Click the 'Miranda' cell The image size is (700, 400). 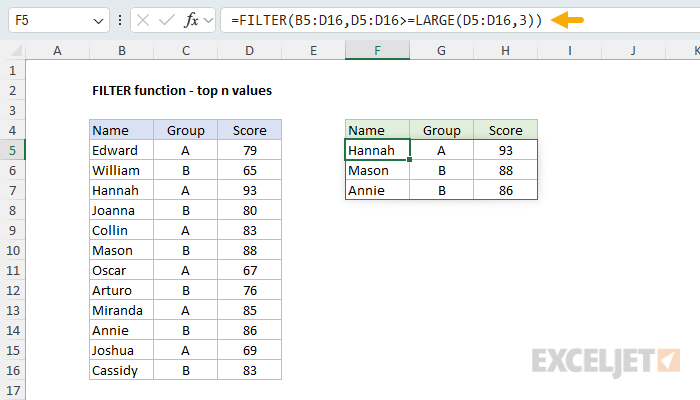[x=121, y=310]
